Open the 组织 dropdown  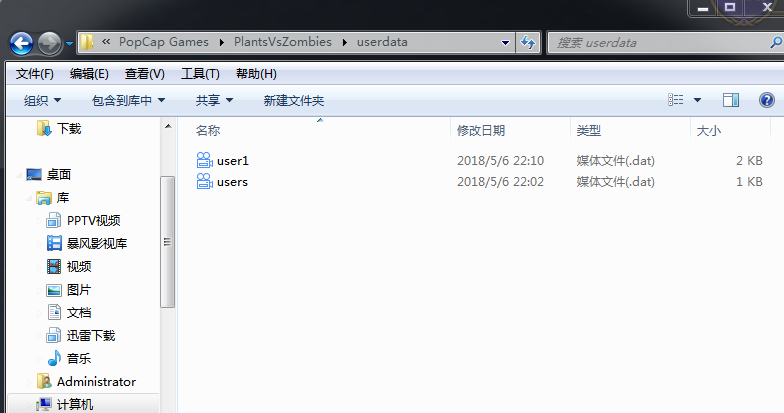(42, 100)
